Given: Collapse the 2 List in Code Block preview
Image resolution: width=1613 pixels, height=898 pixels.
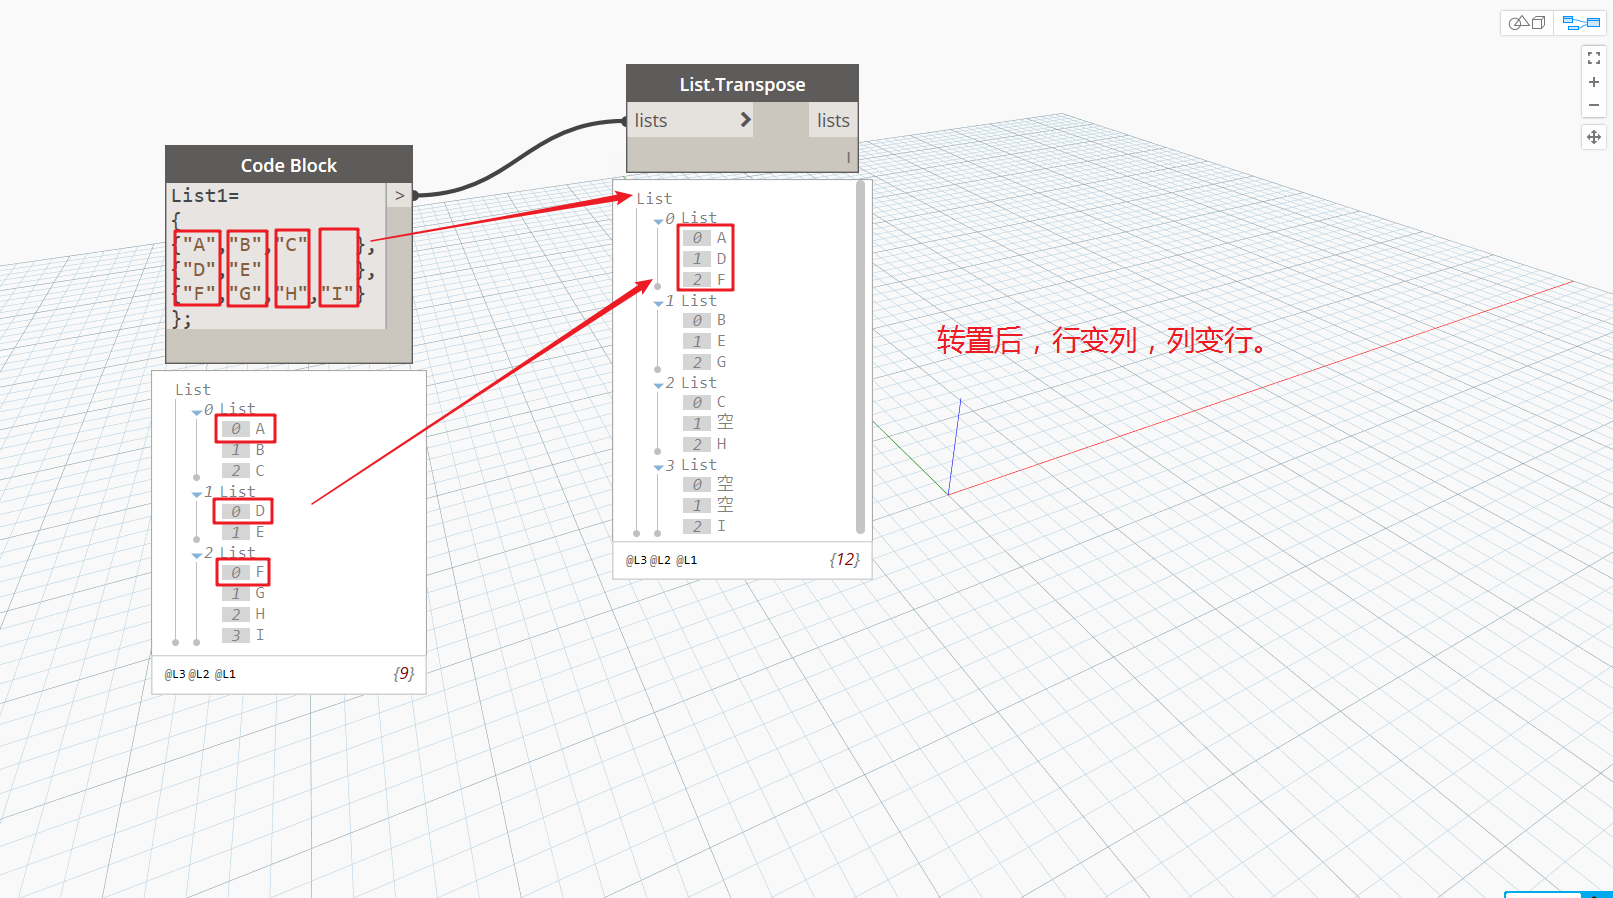Looking at the screenshot, I should click(196, 555).
